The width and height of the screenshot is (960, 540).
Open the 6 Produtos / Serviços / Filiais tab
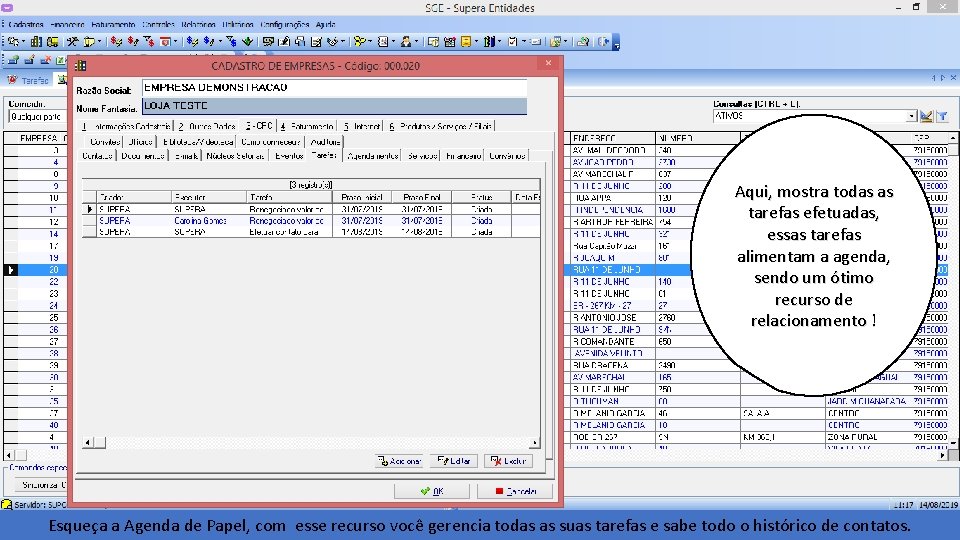[440, 126]
